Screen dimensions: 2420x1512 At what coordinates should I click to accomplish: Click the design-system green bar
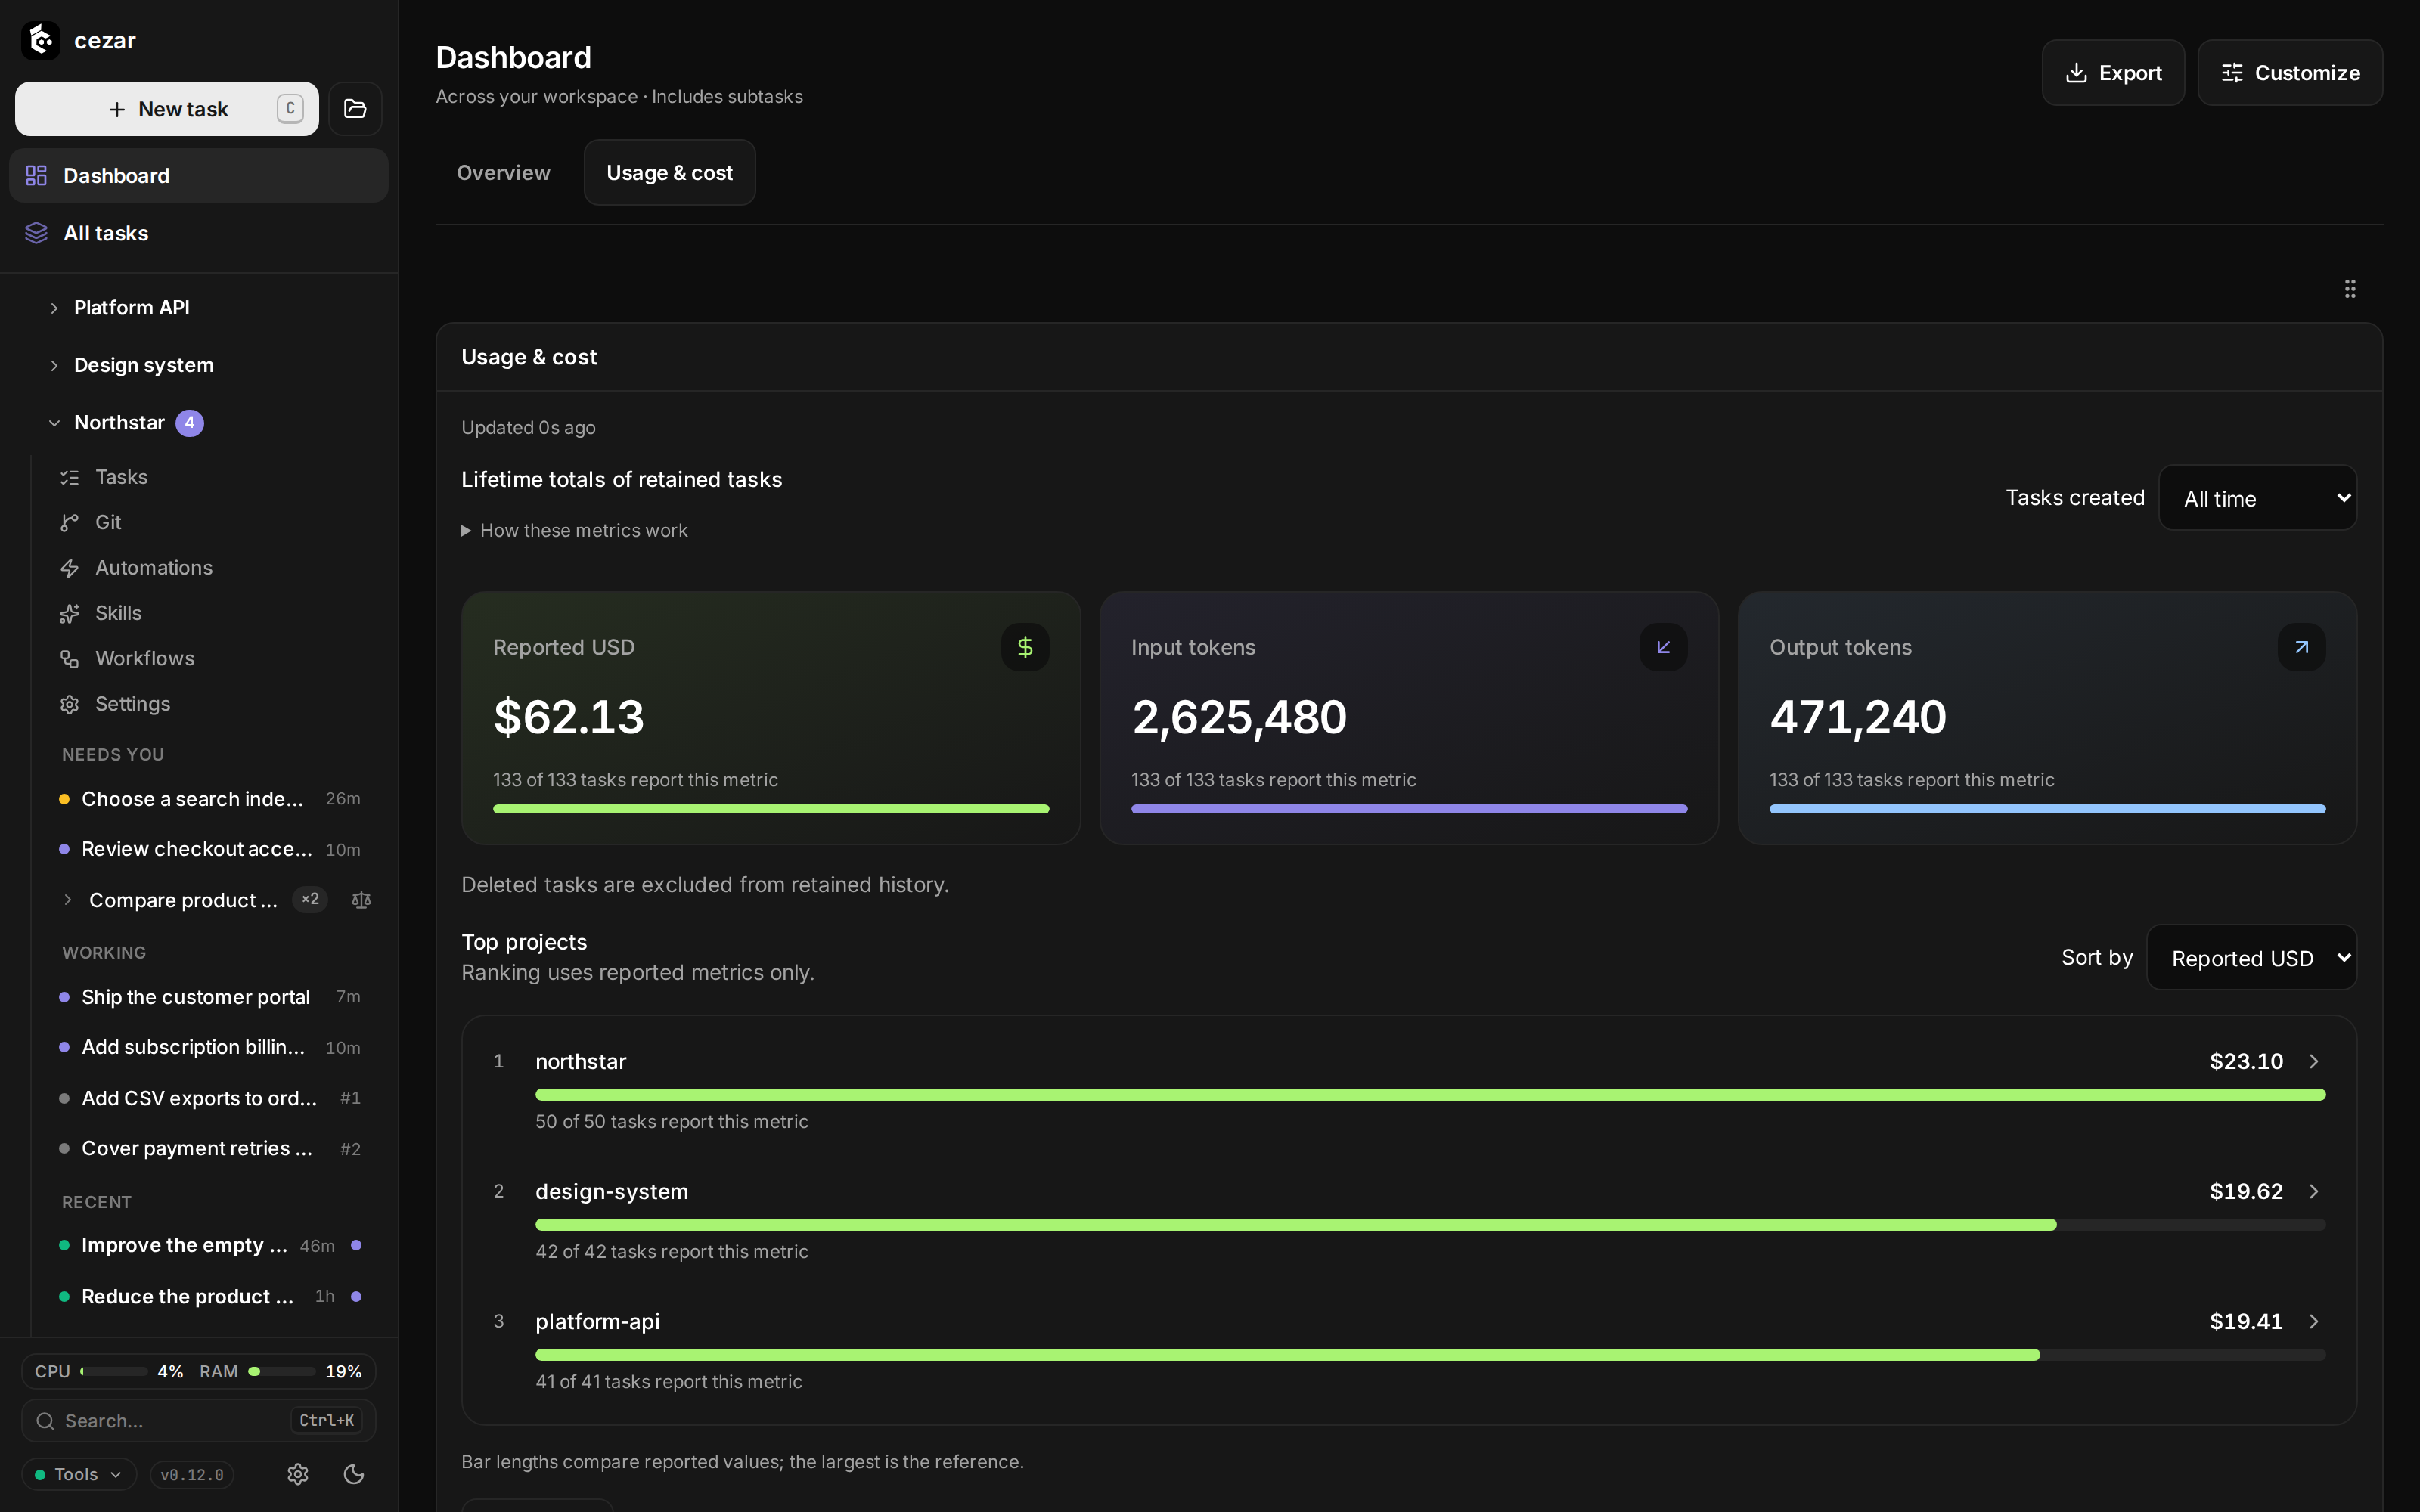coord(1296,1225)
